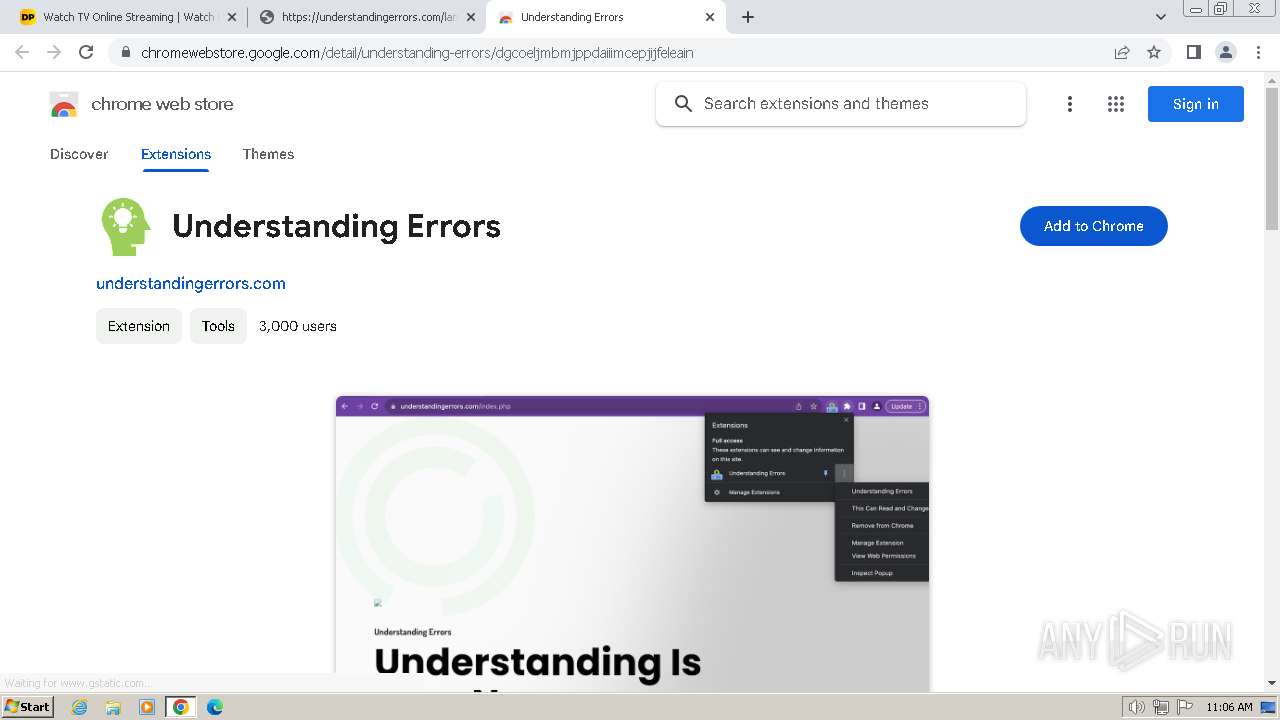Open the Themes section
1280x720 pixels.
268,154
